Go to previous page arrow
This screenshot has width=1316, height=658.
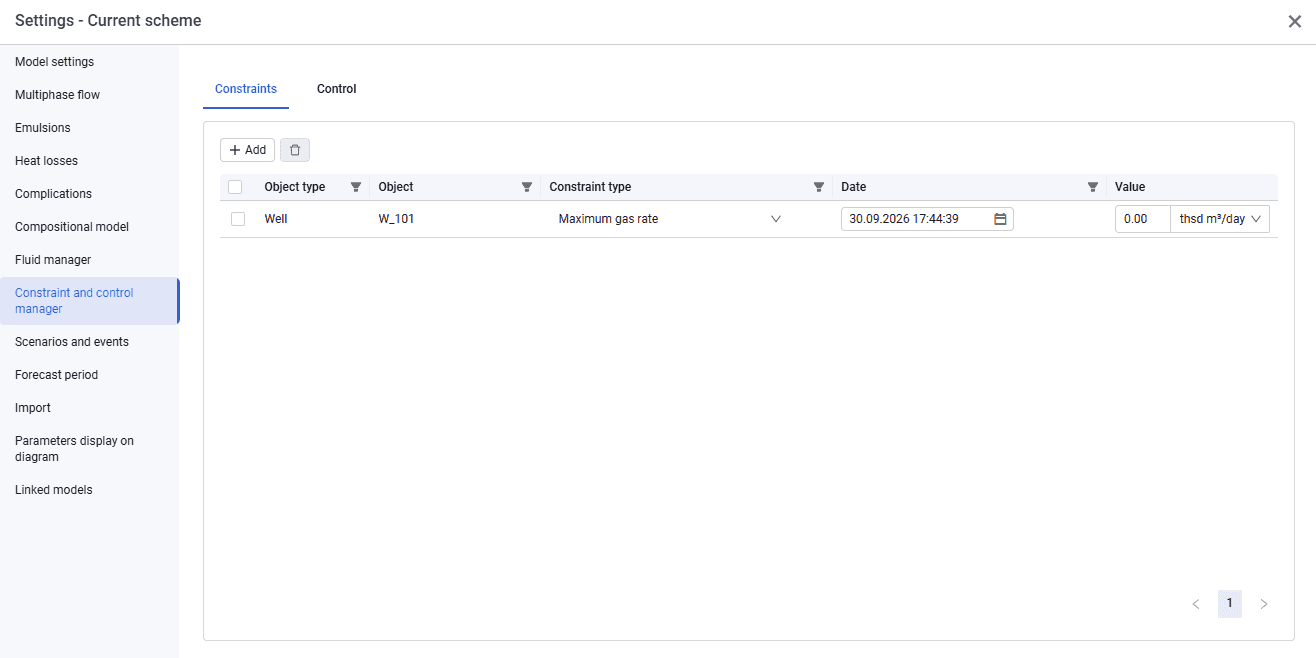[1196, 604]
